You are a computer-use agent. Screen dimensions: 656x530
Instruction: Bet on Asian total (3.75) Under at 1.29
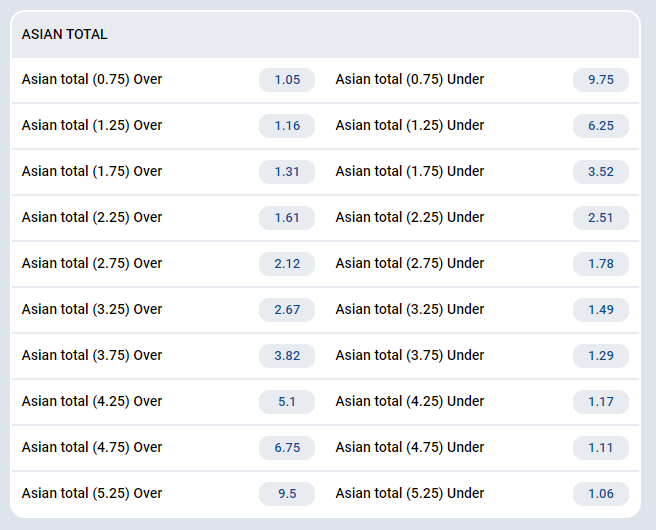click(x=600, y=356)
